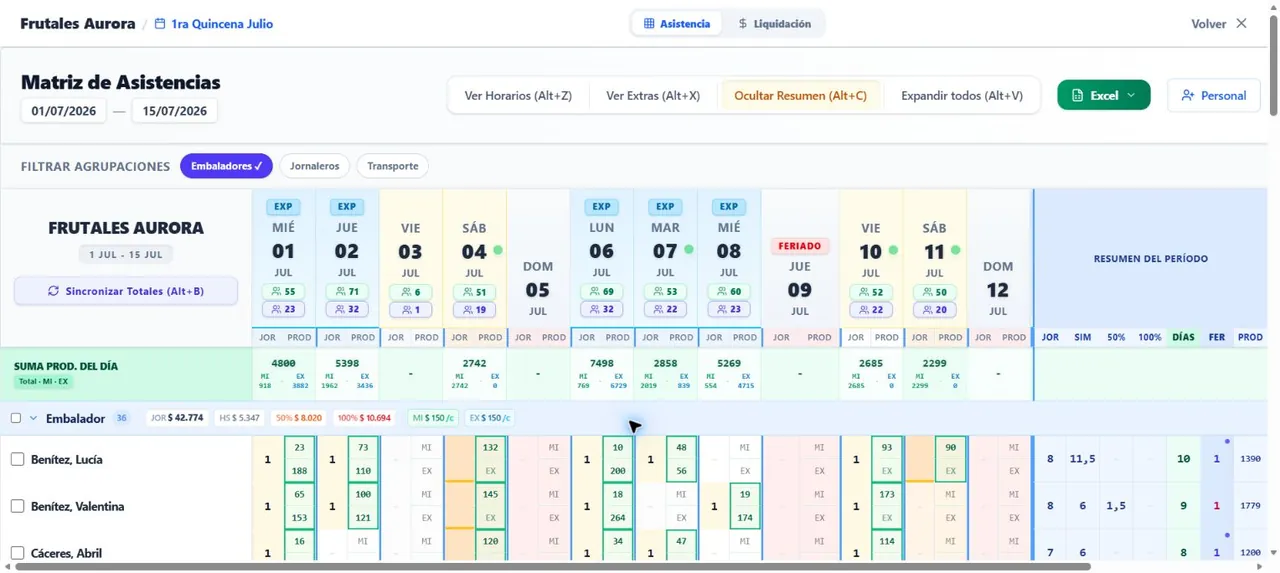Click the FER summary column header
Screen dimensions: 1280x573
click(1216, 338)
